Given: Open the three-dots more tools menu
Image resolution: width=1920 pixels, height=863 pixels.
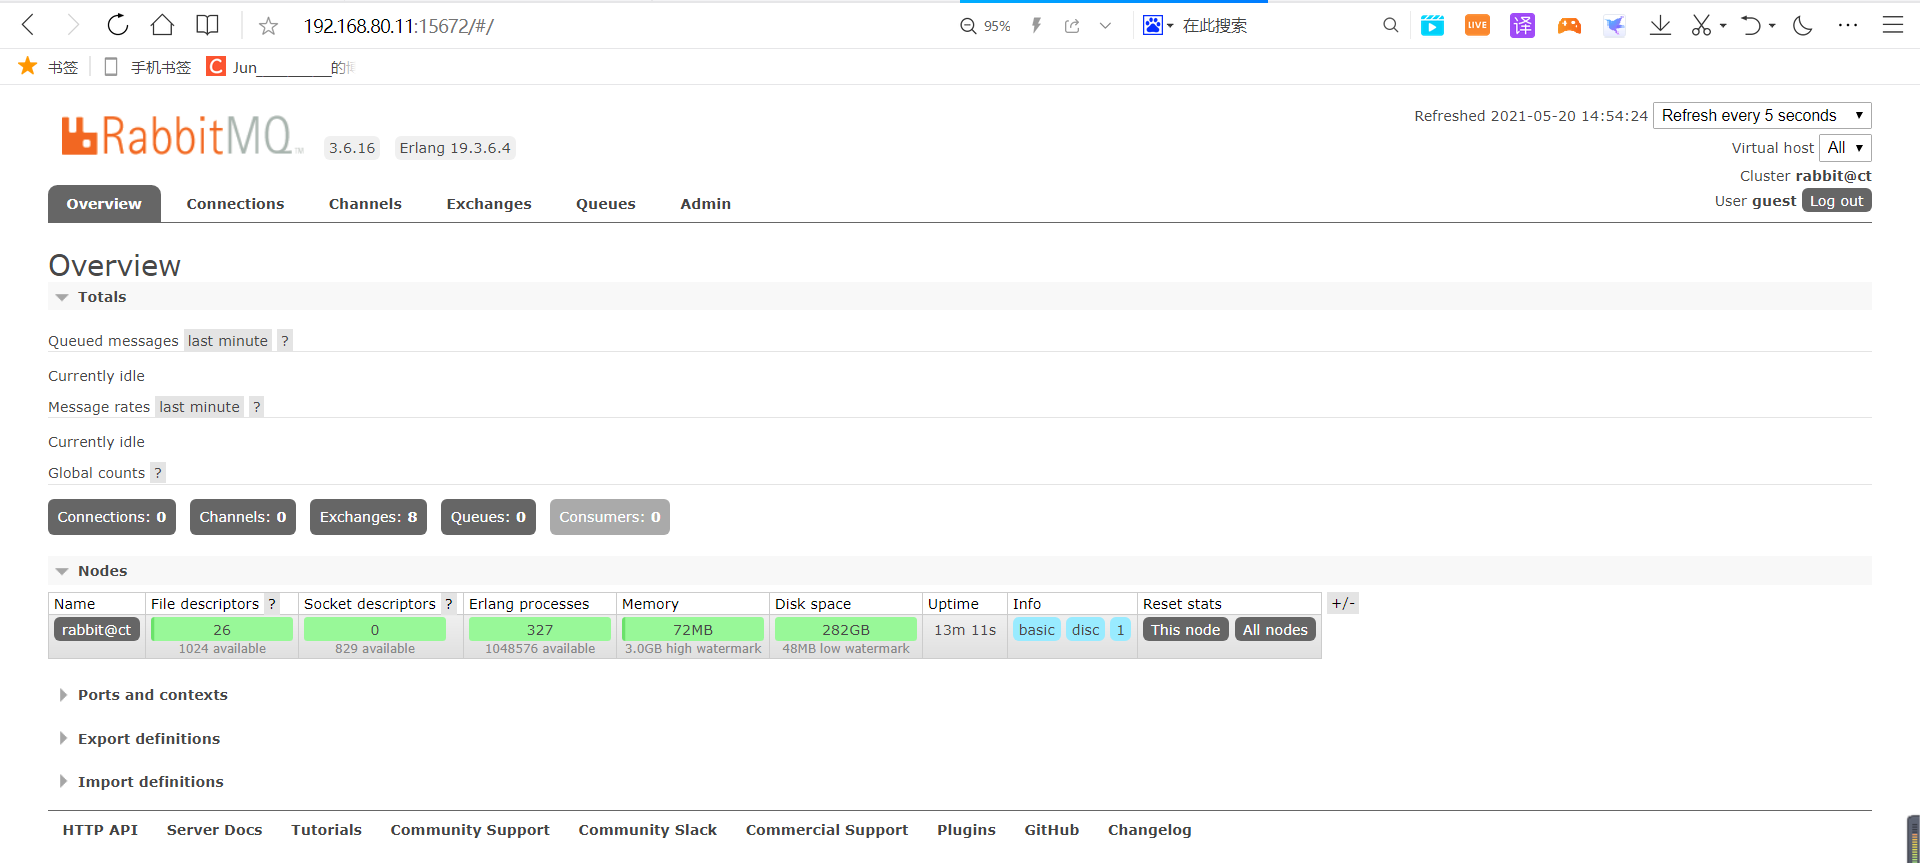Looking at the screenshot, I should [x=1848, y=26].
